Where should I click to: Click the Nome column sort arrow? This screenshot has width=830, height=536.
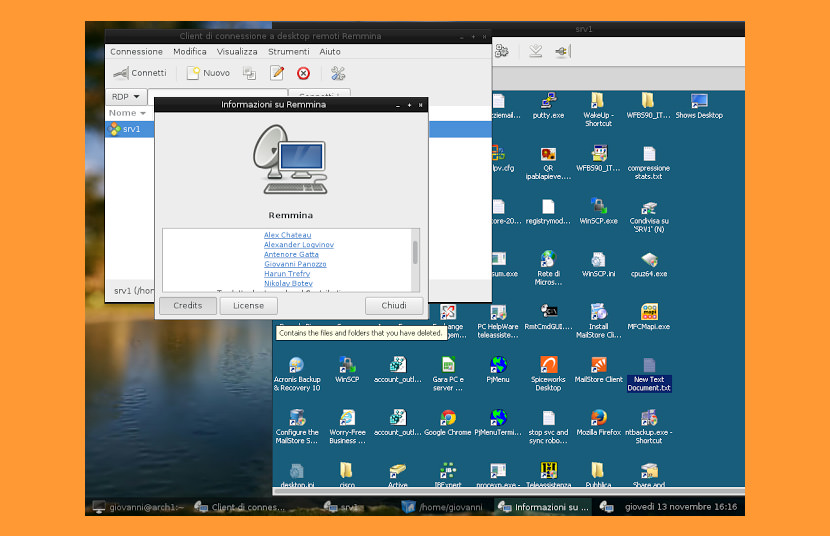pyautogui.click(x=143, y=113)
